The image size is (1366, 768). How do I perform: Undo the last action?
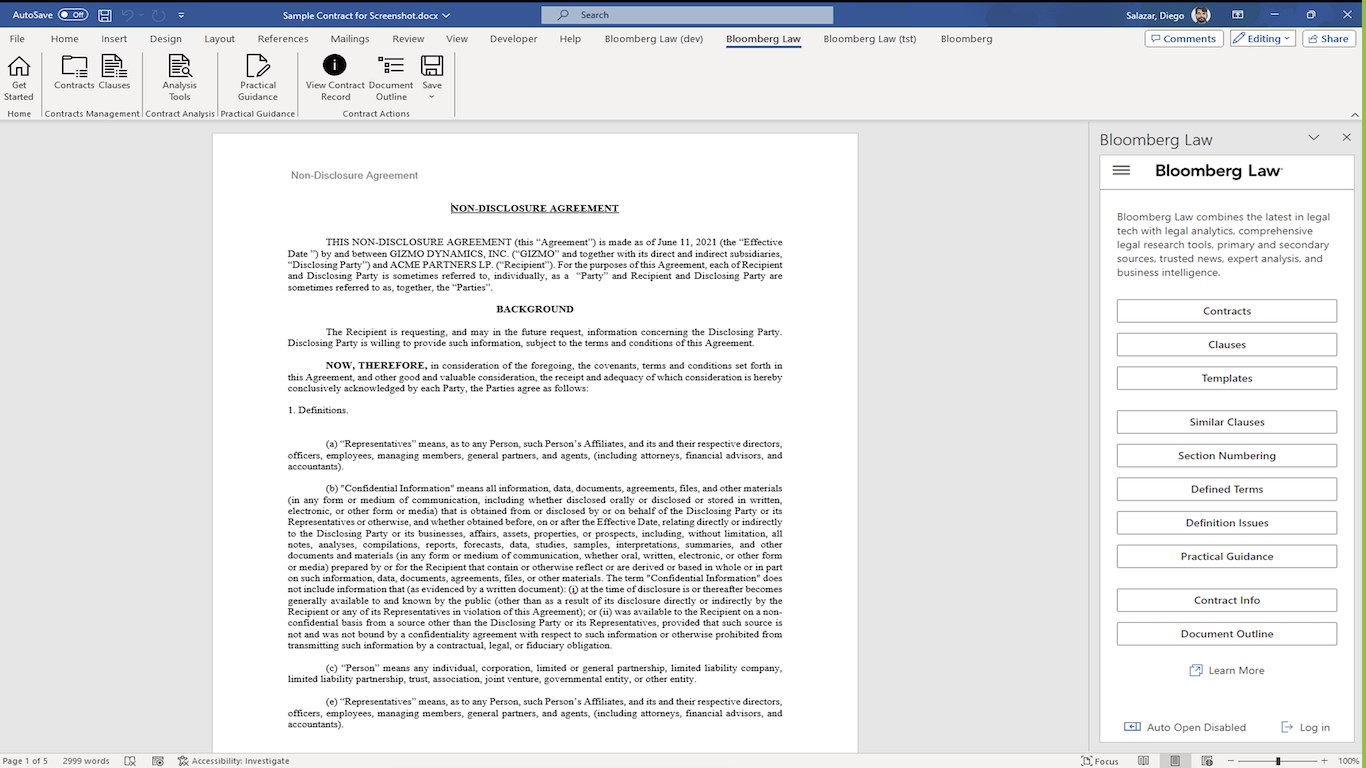click(128, 15)
